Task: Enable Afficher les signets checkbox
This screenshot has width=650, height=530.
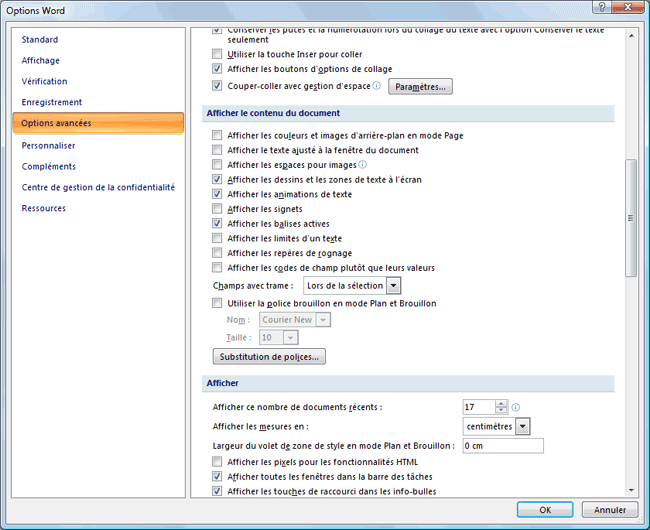Action: coord(218,209)
